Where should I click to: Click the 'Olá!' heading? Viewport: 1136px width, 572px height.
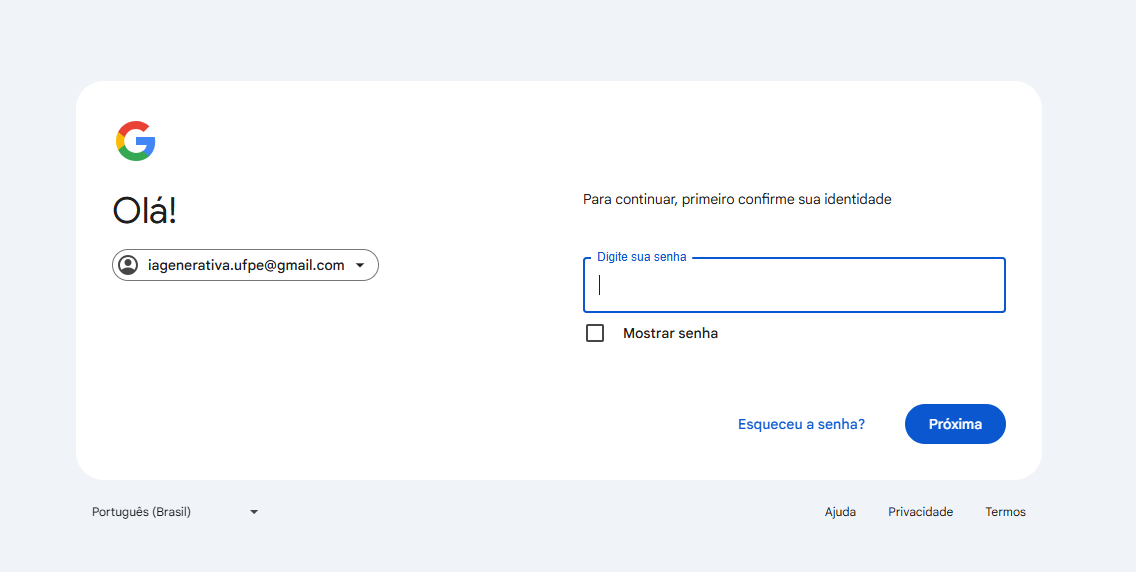(144, 211)
